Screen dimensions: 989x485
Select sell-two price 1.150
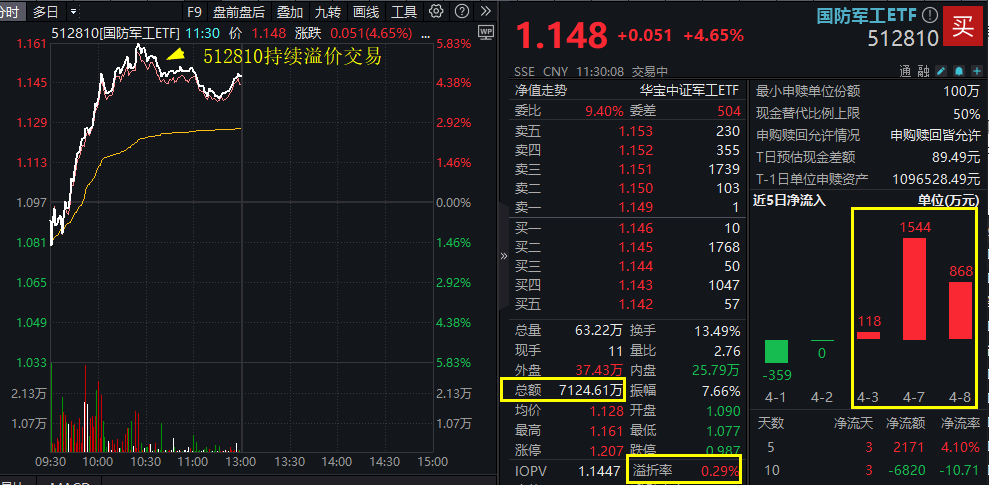pos(635,188)
